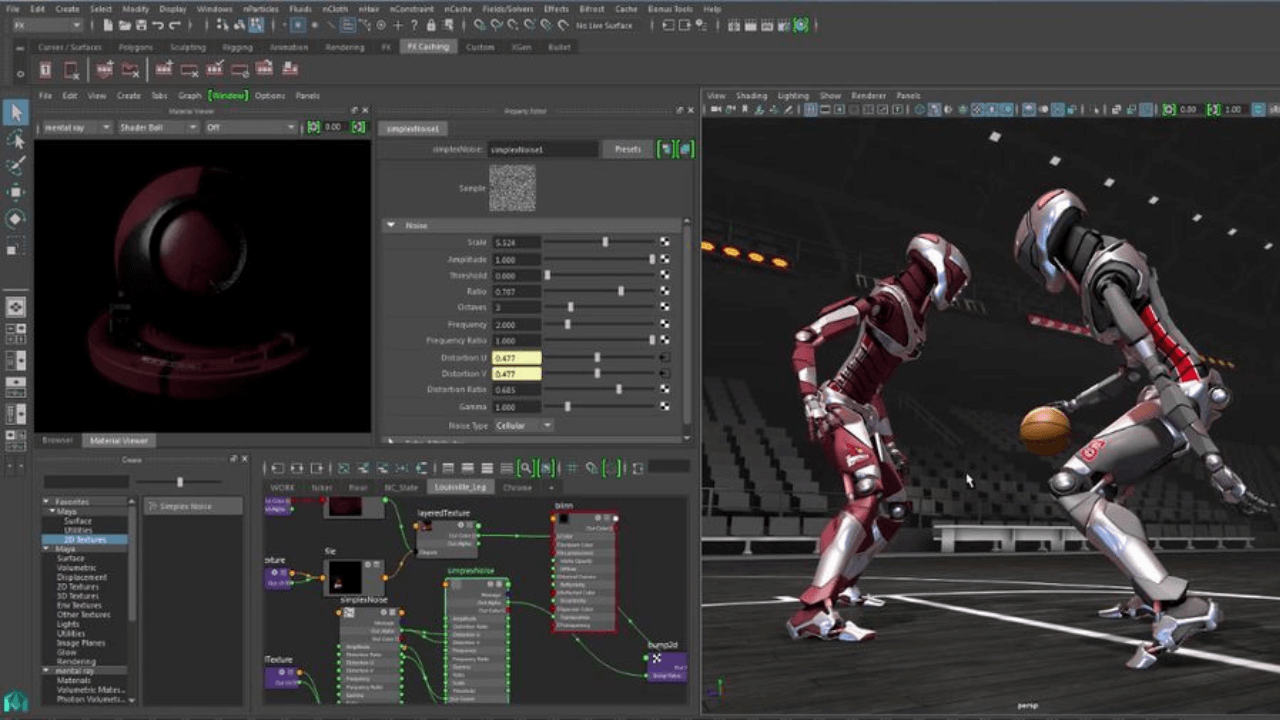Select the Lasso tool in the left toolbox
Viewport: 1280px width, 720px height.
[15, 141]
